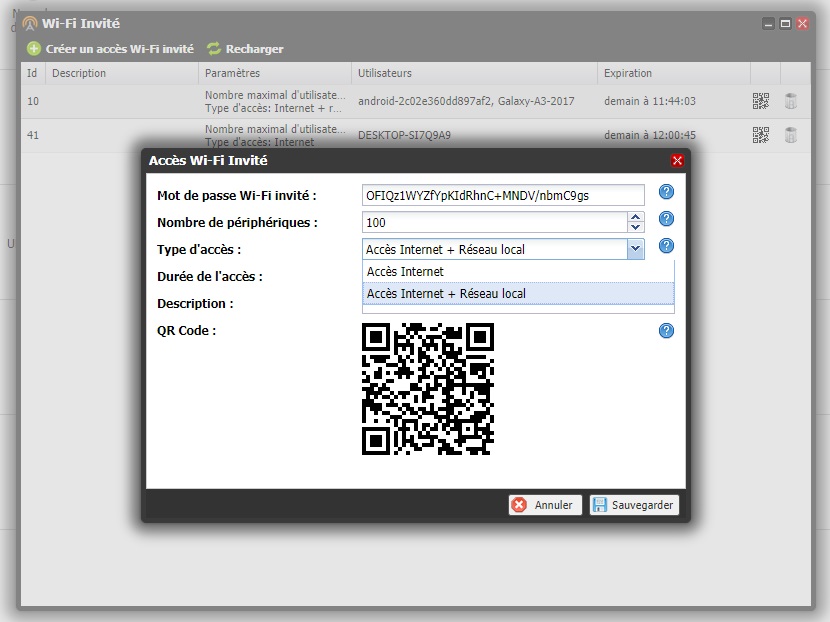This screenshot has height=622, width=830.
Task: Click help icon next to Wi-Fi password
Action: click(x=666, y=193)
